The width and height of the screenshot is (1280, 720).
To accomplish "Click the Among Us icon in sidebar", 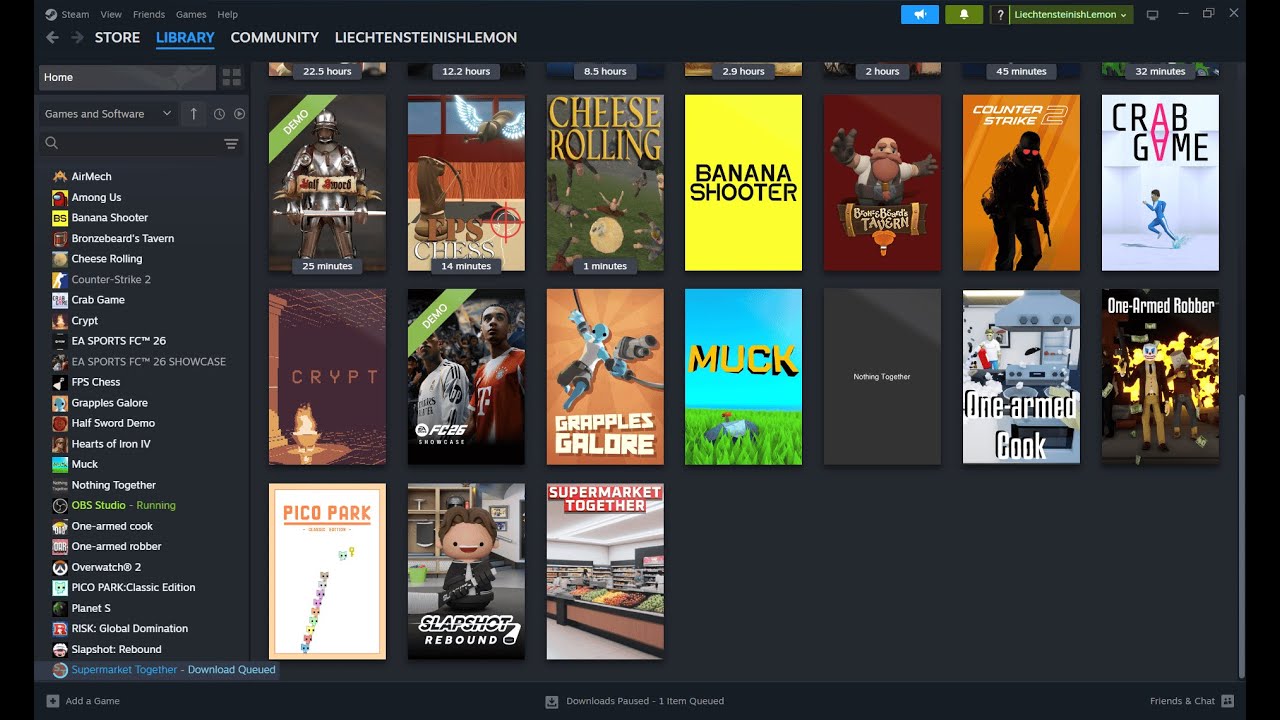I will [x=60, y=197].
